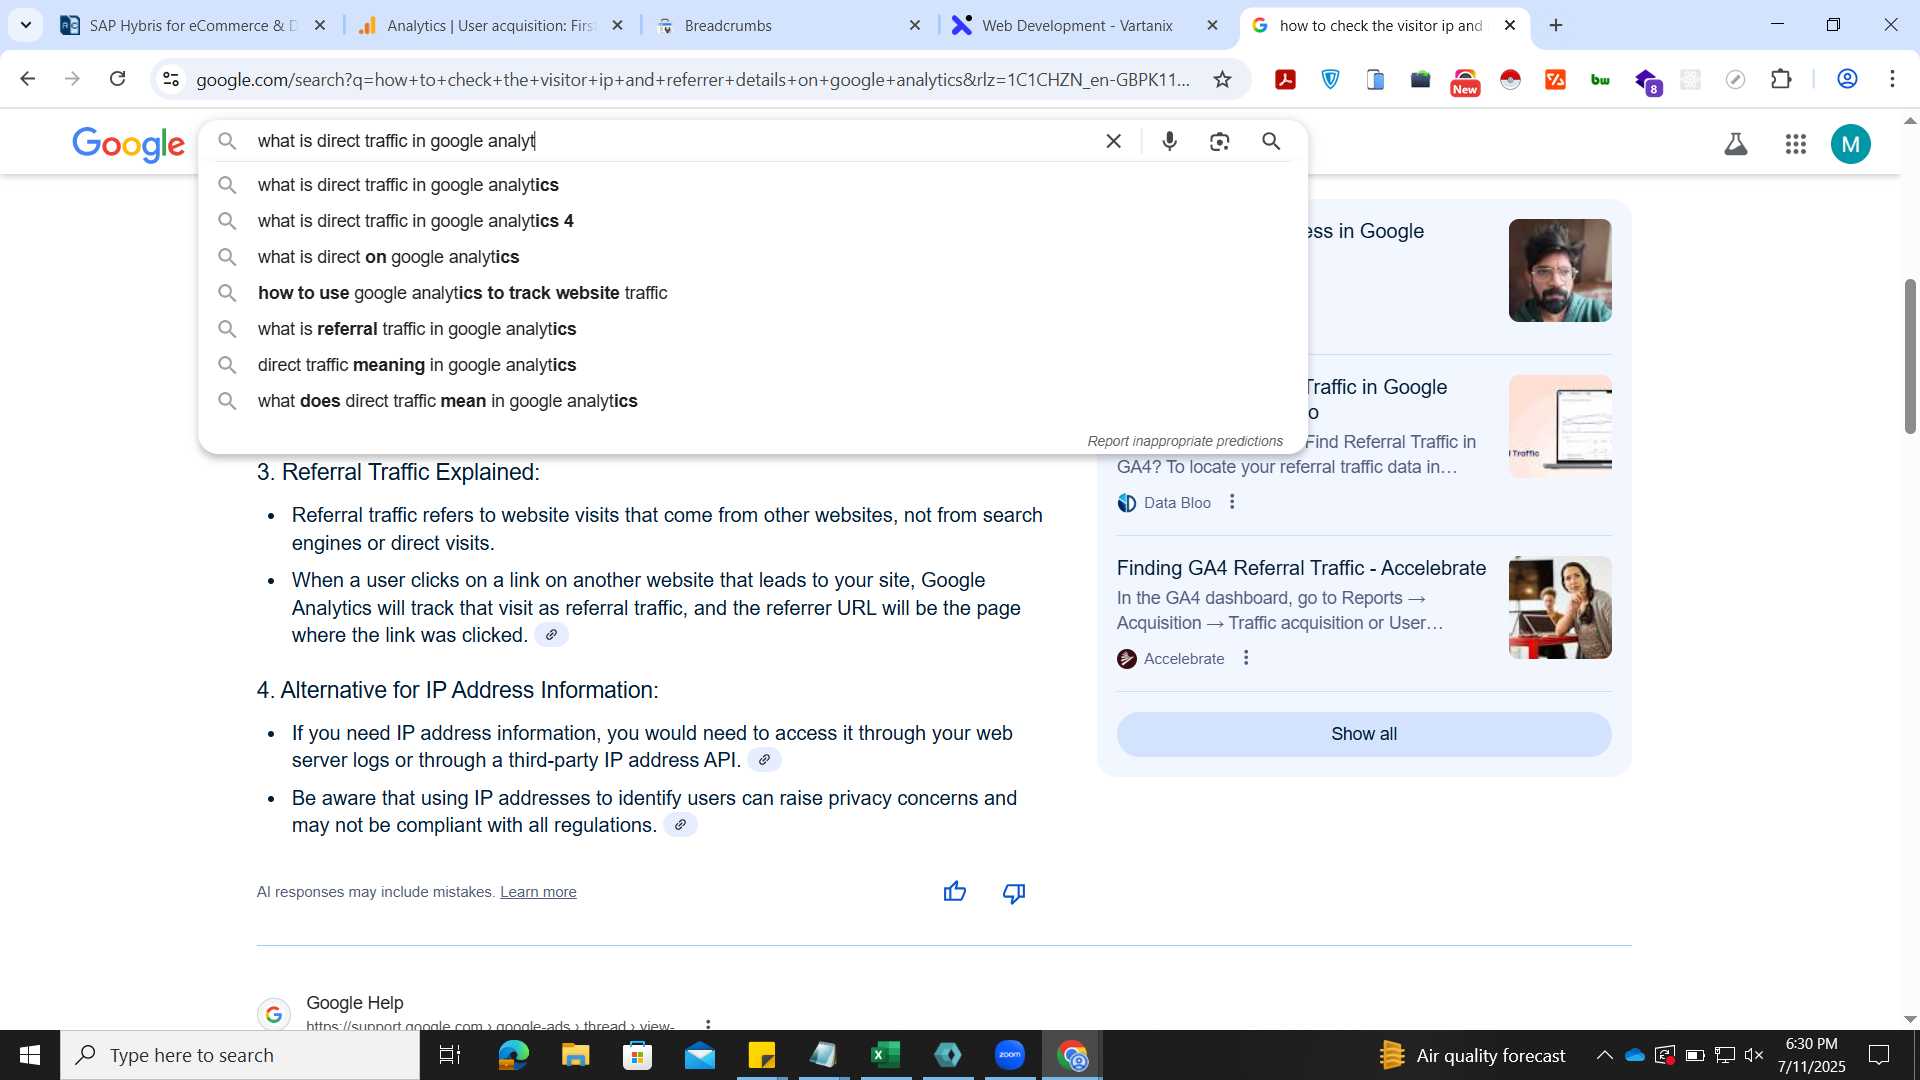Click the page vertical scrollbar thumb

click(1910, 356)
